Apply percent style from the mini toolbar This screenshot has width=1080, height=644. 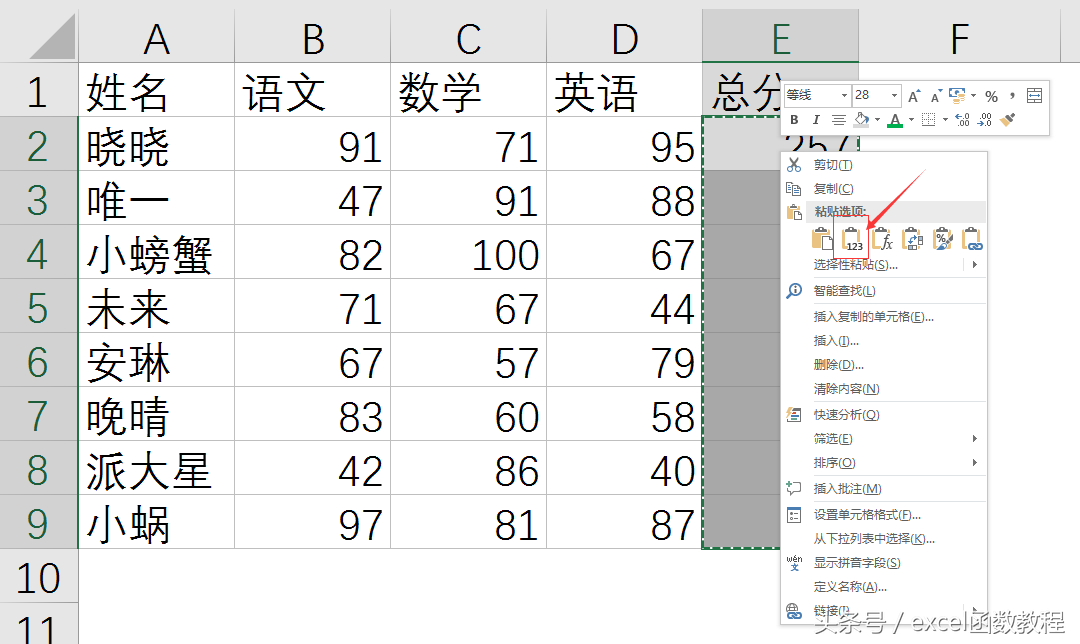coord(991,96)
